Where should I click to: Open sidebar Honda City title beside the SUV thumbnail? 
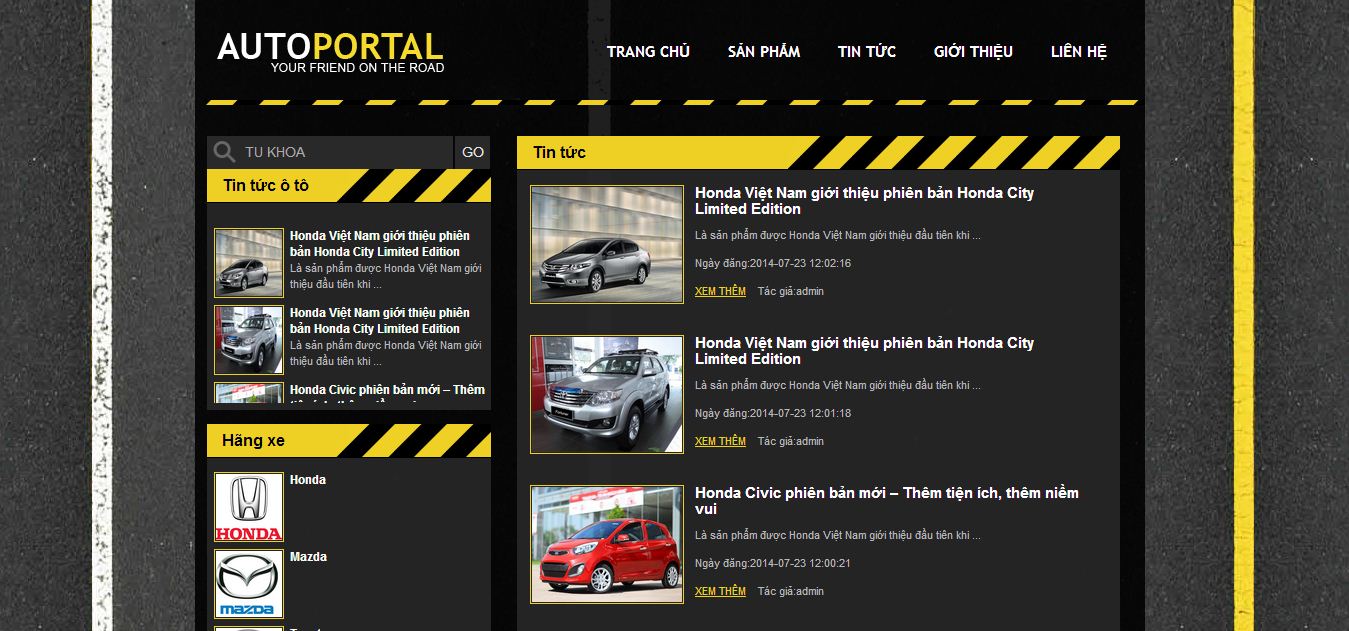tap(380, 321)
